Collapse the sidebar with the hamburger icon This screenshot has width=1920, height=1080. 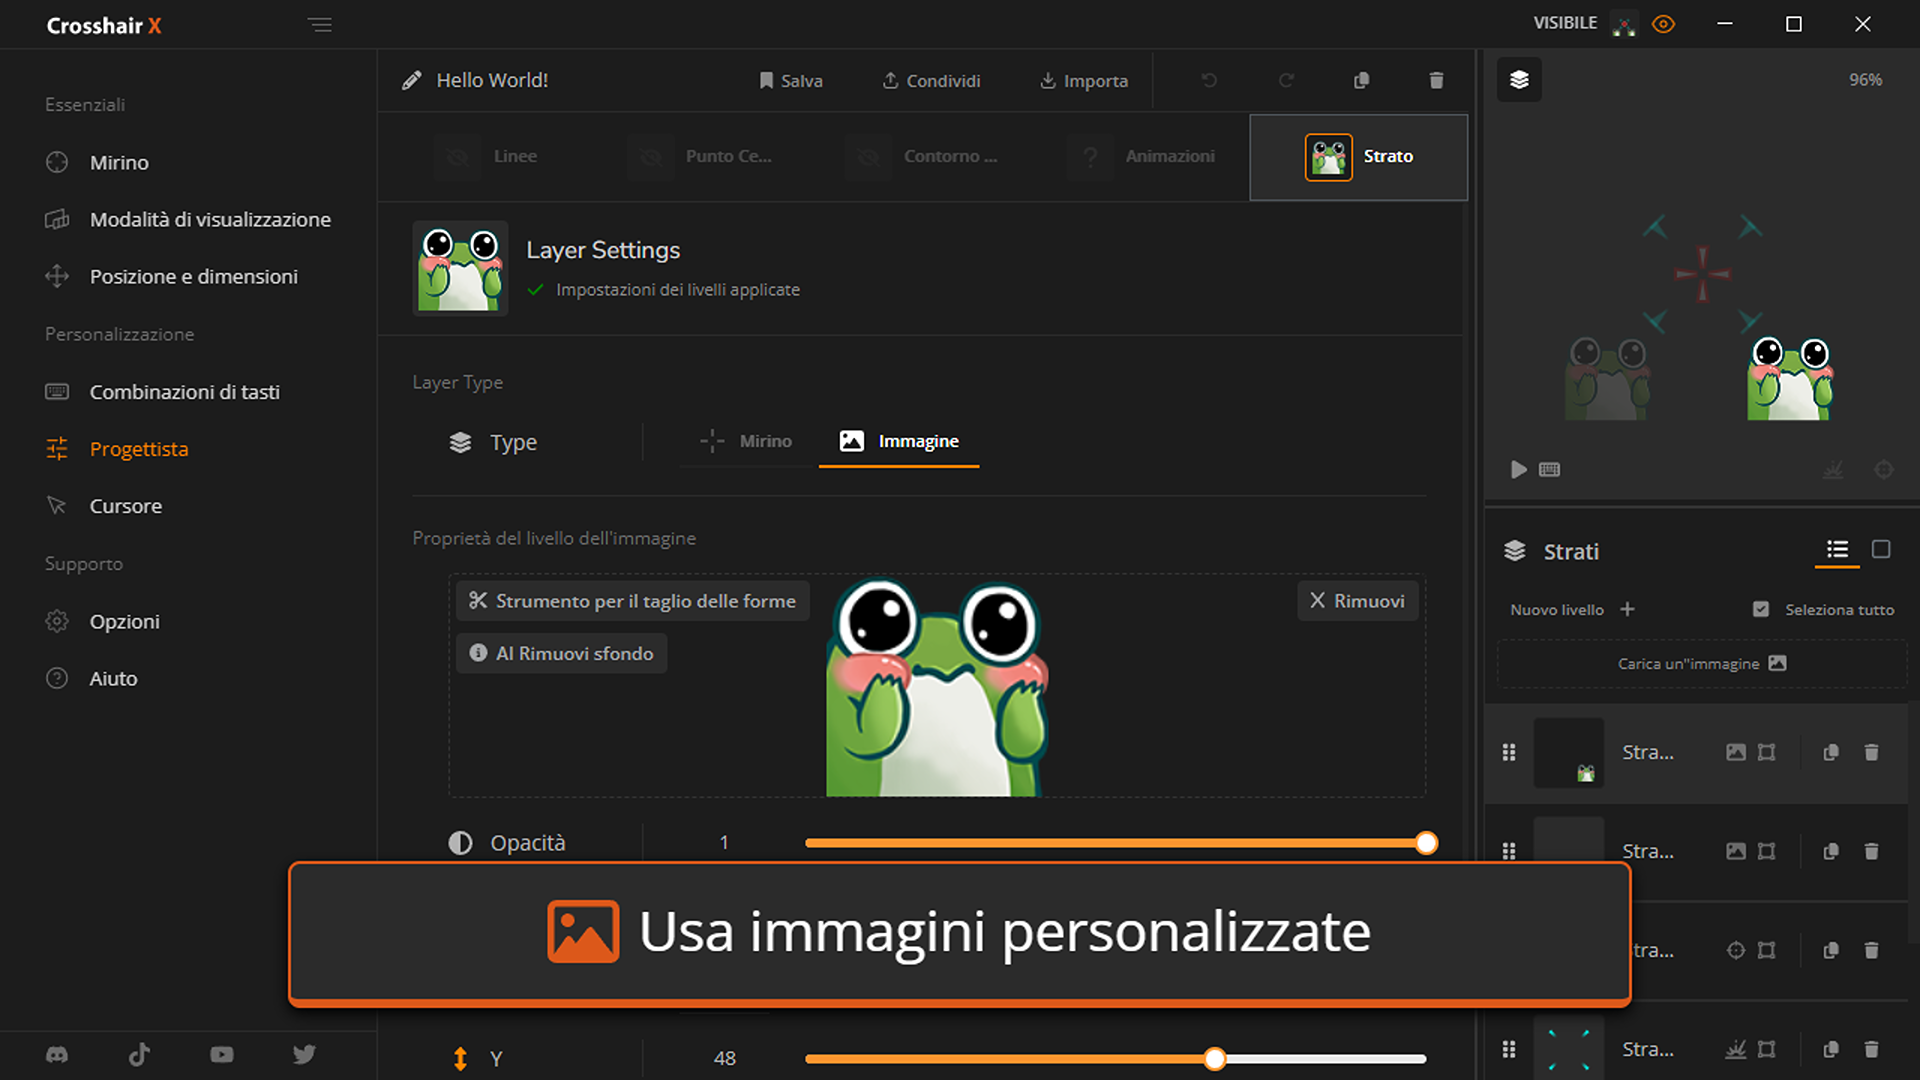tap(319, 25)
